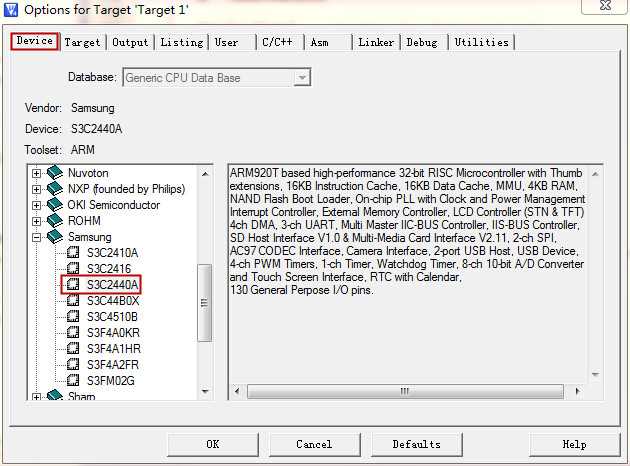Screen dimensions: 630x466
Task: Open the Debug tab
Action: tap(422, 42)
